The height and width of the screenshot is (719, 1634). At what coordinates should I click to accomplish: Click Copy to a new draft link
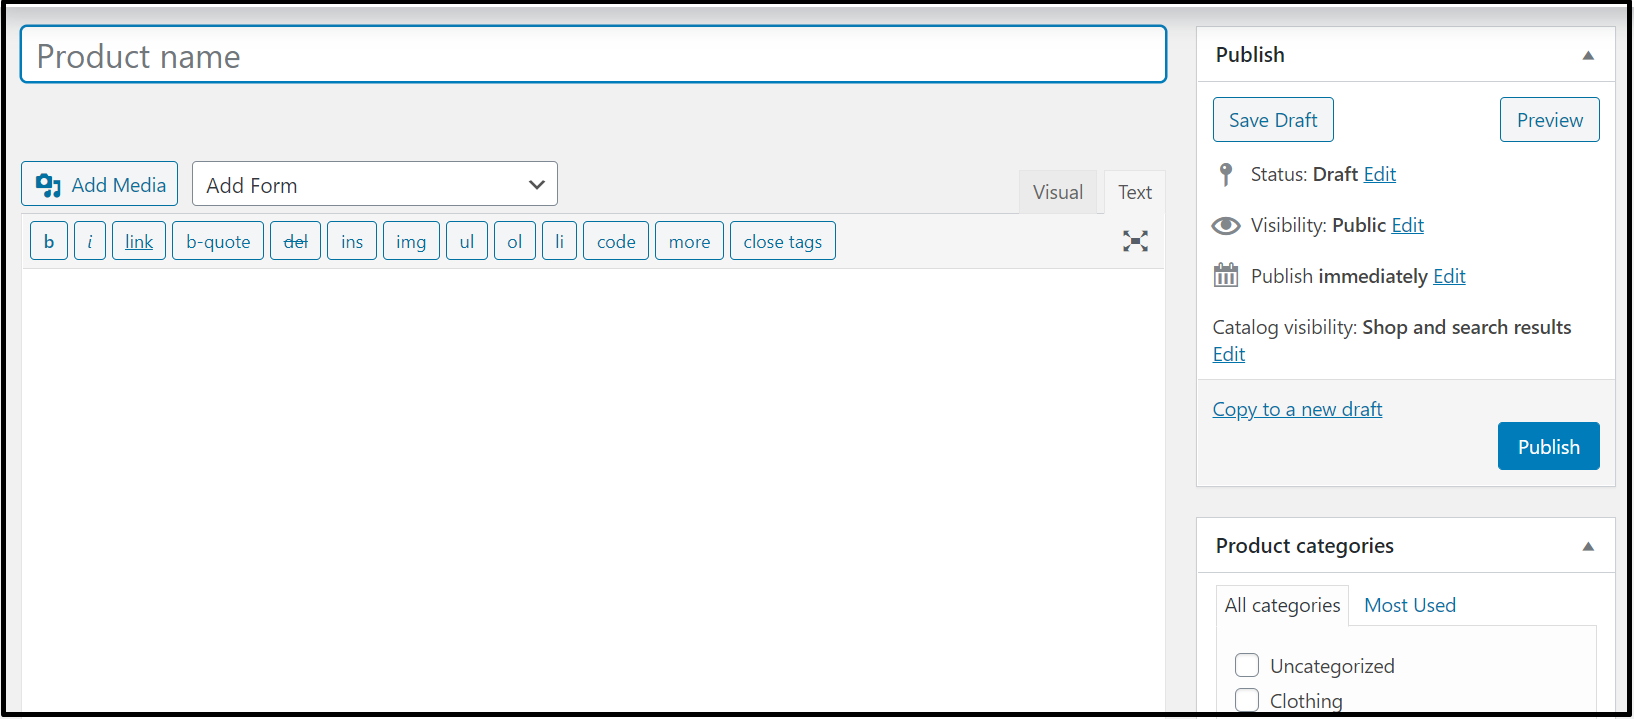tap(1297, 409)
